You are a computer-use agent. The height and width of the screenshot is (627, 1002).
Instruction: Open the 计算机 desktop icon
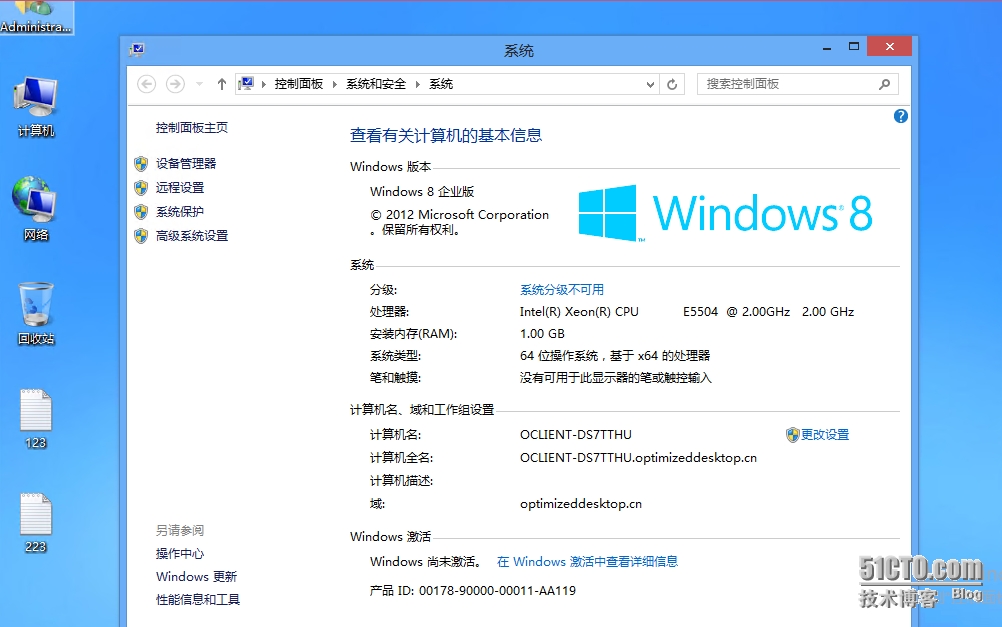point(36,106)
